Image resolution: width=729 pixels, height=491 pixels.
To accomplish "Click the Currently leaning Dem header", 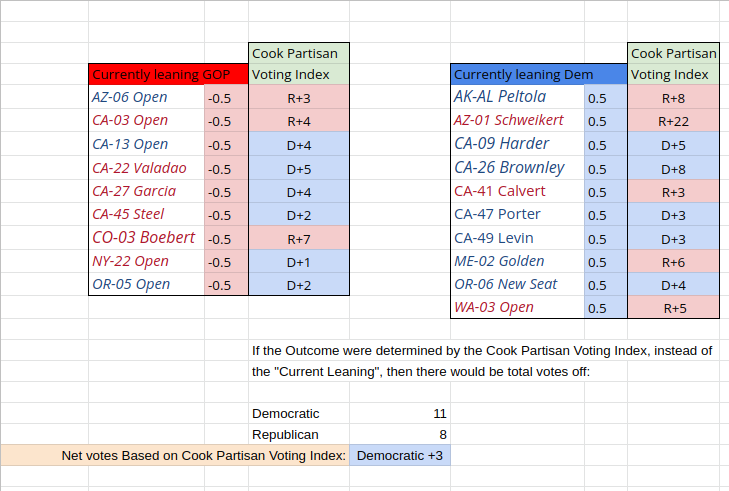I will tap(539, 74).
